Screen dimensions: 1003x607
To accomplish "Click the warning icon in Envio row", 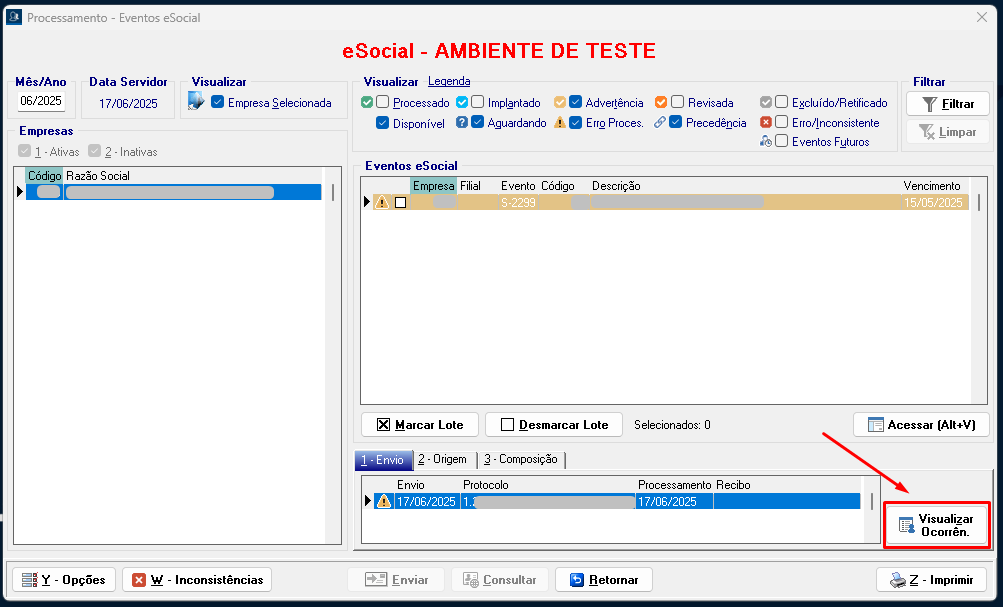I will pyautogui.click(x=383, y=502).
